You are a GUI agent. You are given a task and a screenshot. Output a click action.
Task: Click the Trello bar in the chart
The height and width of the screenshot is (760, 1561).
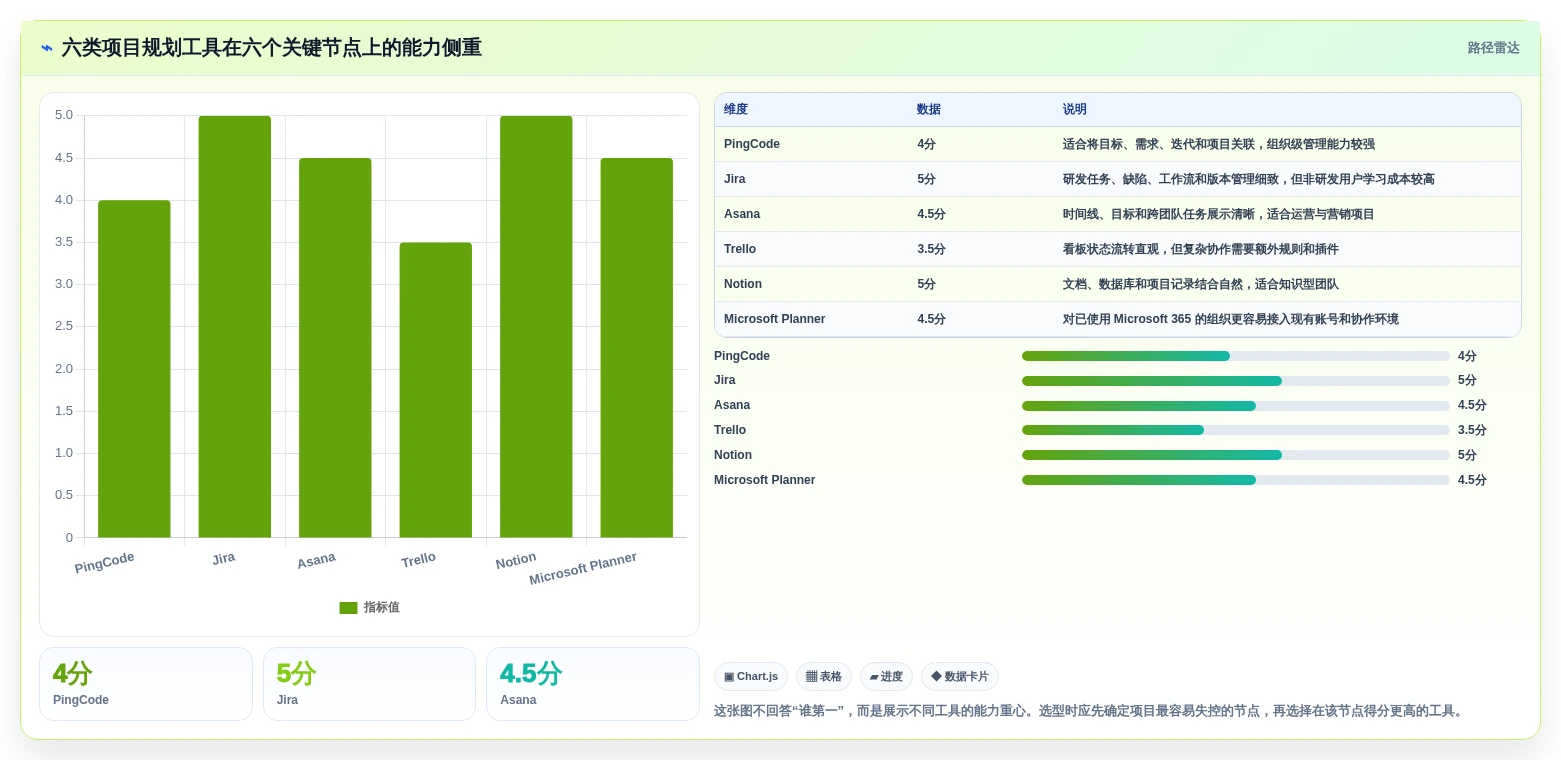click(436, 390)
